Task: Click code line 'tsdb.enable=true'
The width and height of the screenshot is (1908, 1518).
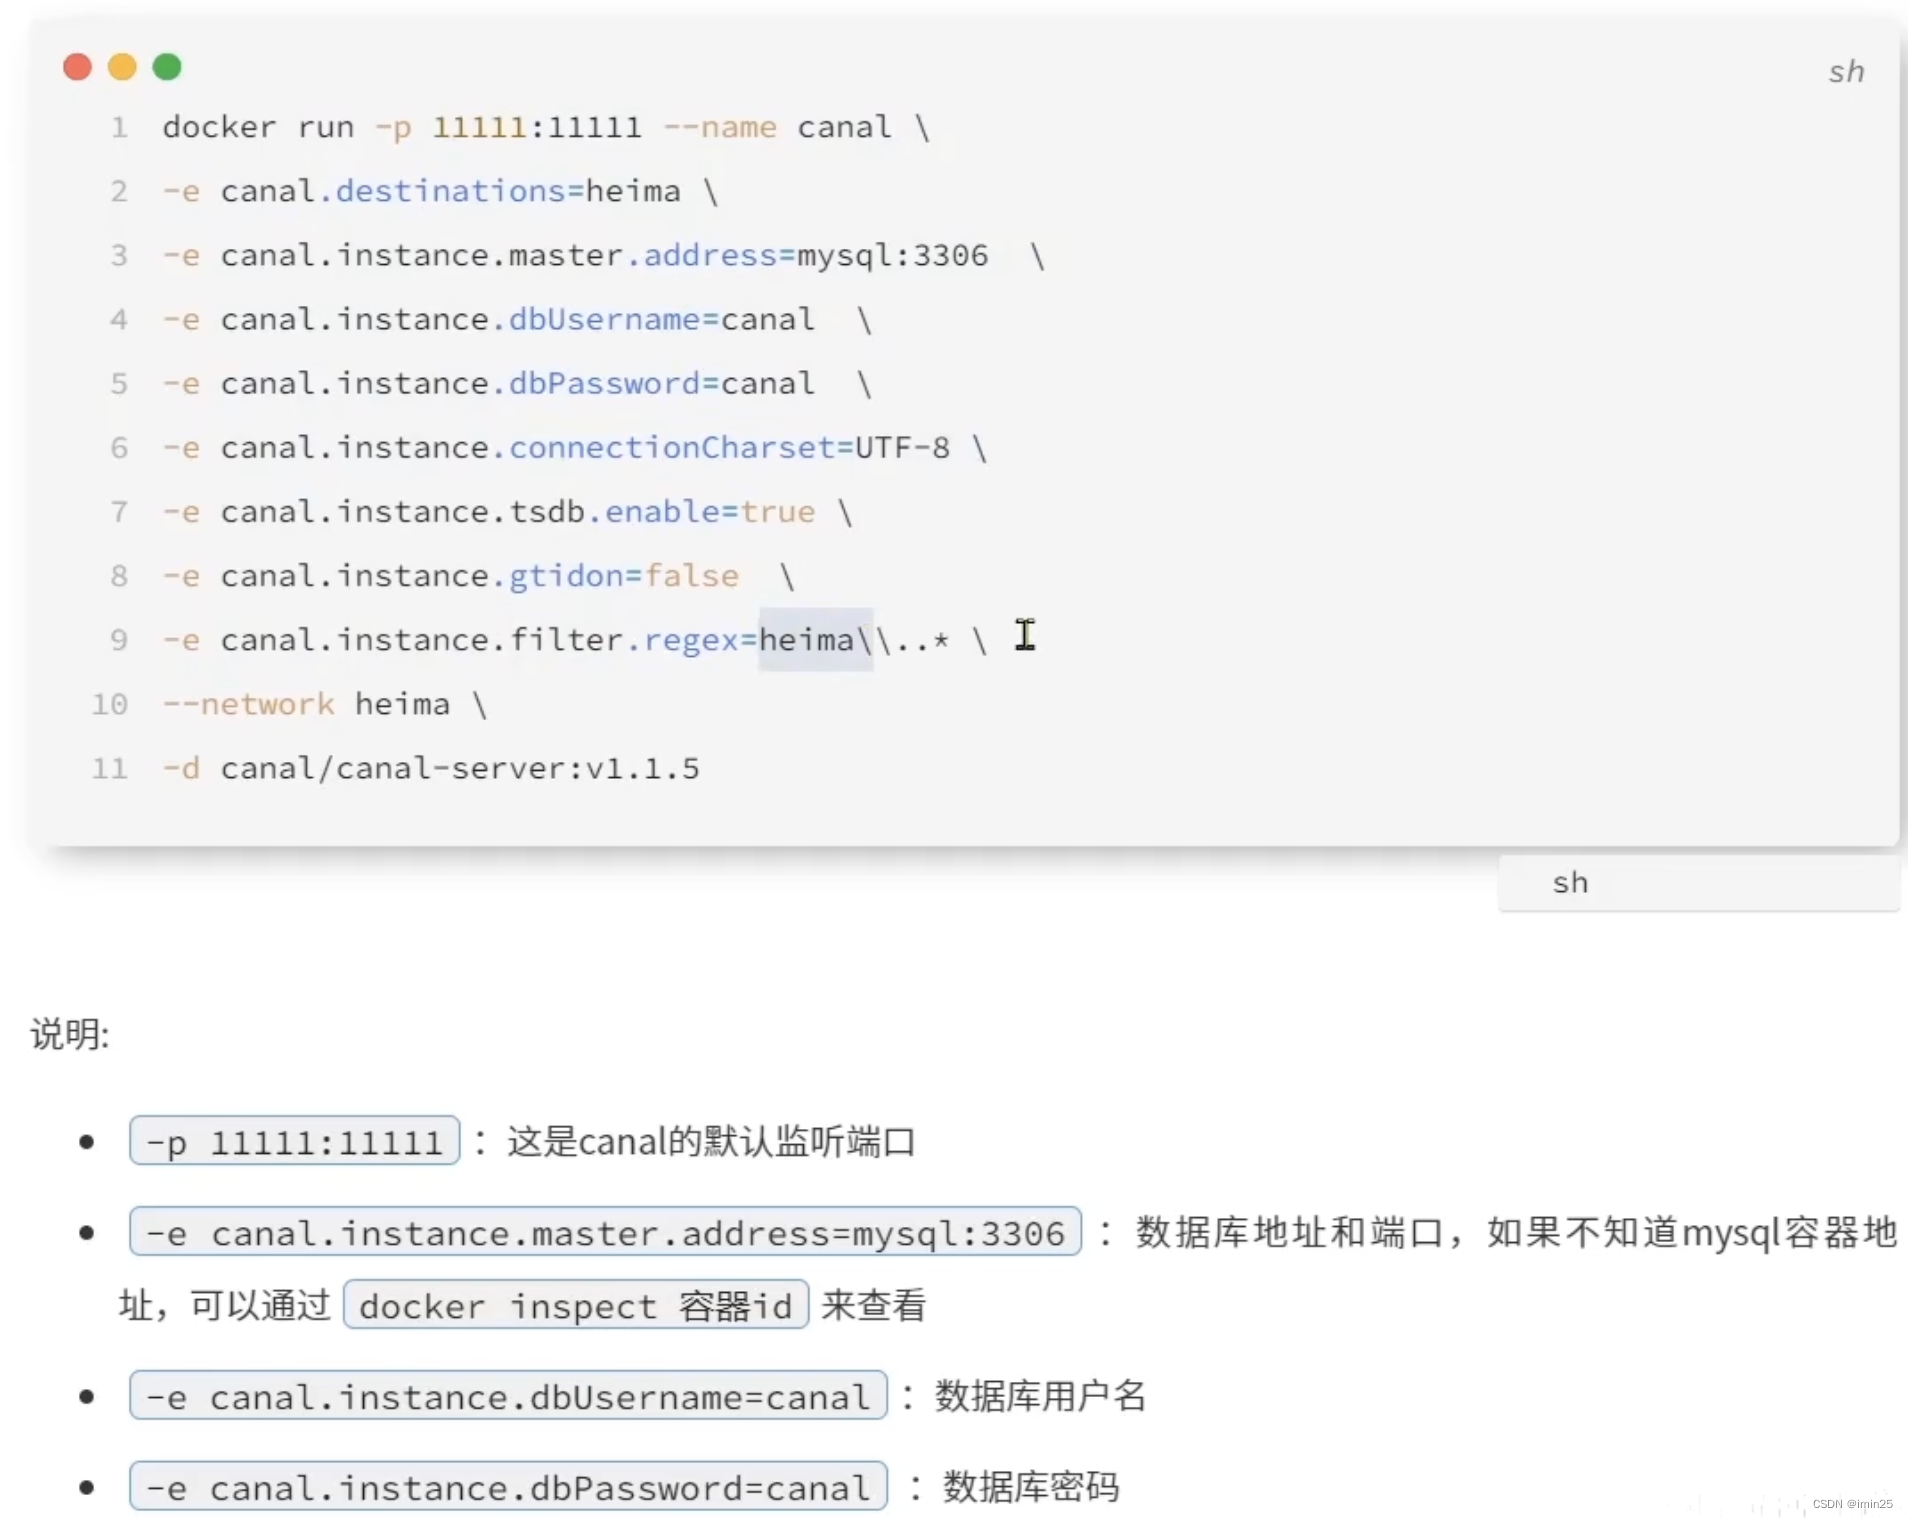Action: (507, 512)
